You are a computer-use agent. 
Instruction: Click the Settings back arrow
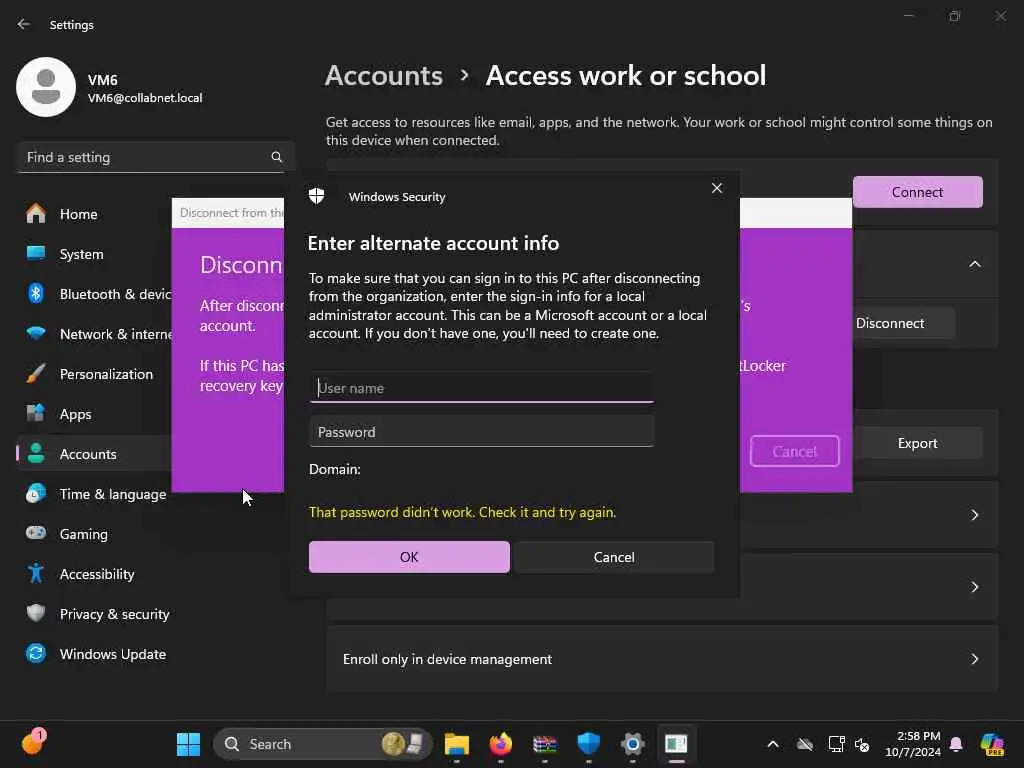(24, 24)
